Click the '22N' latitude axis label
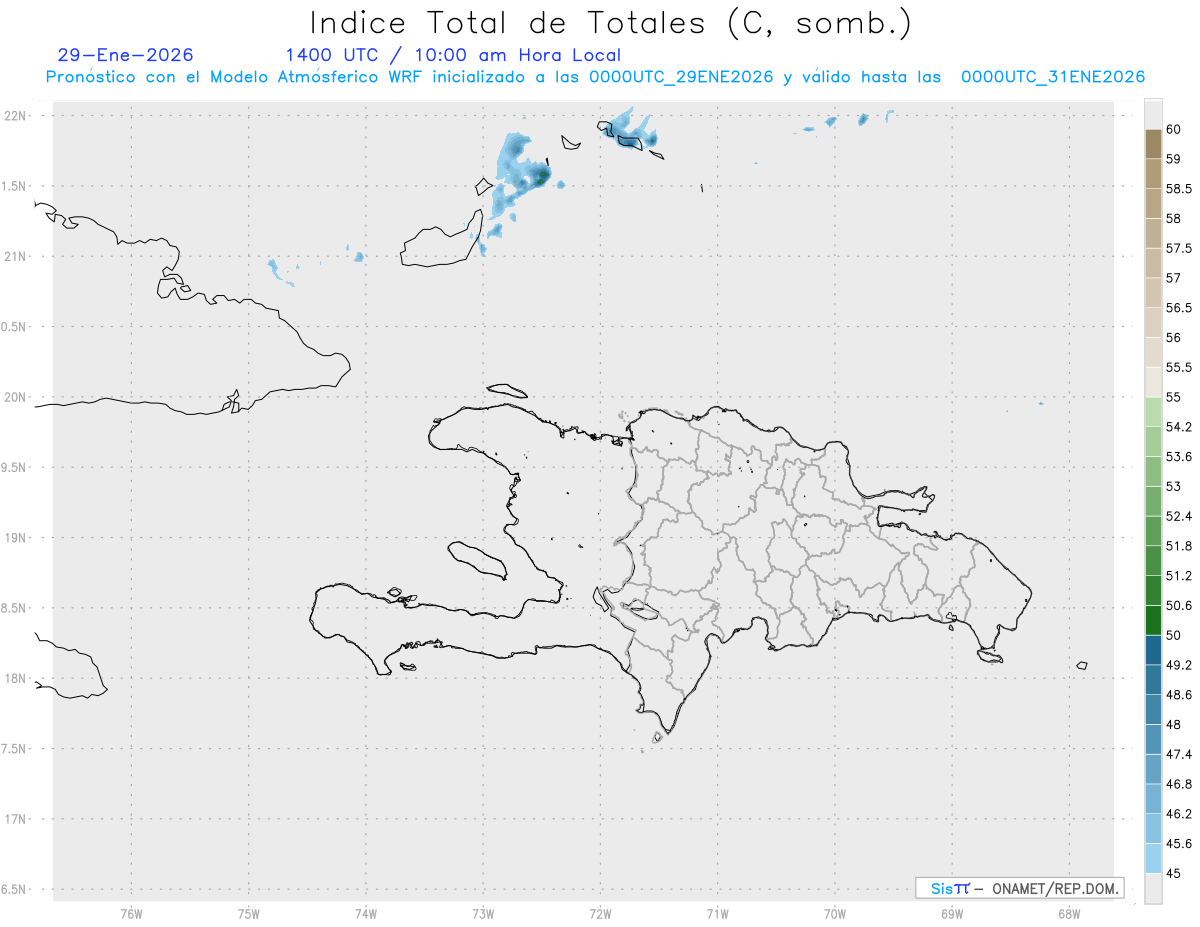The image size is (1200, 927). click(17, 115)
